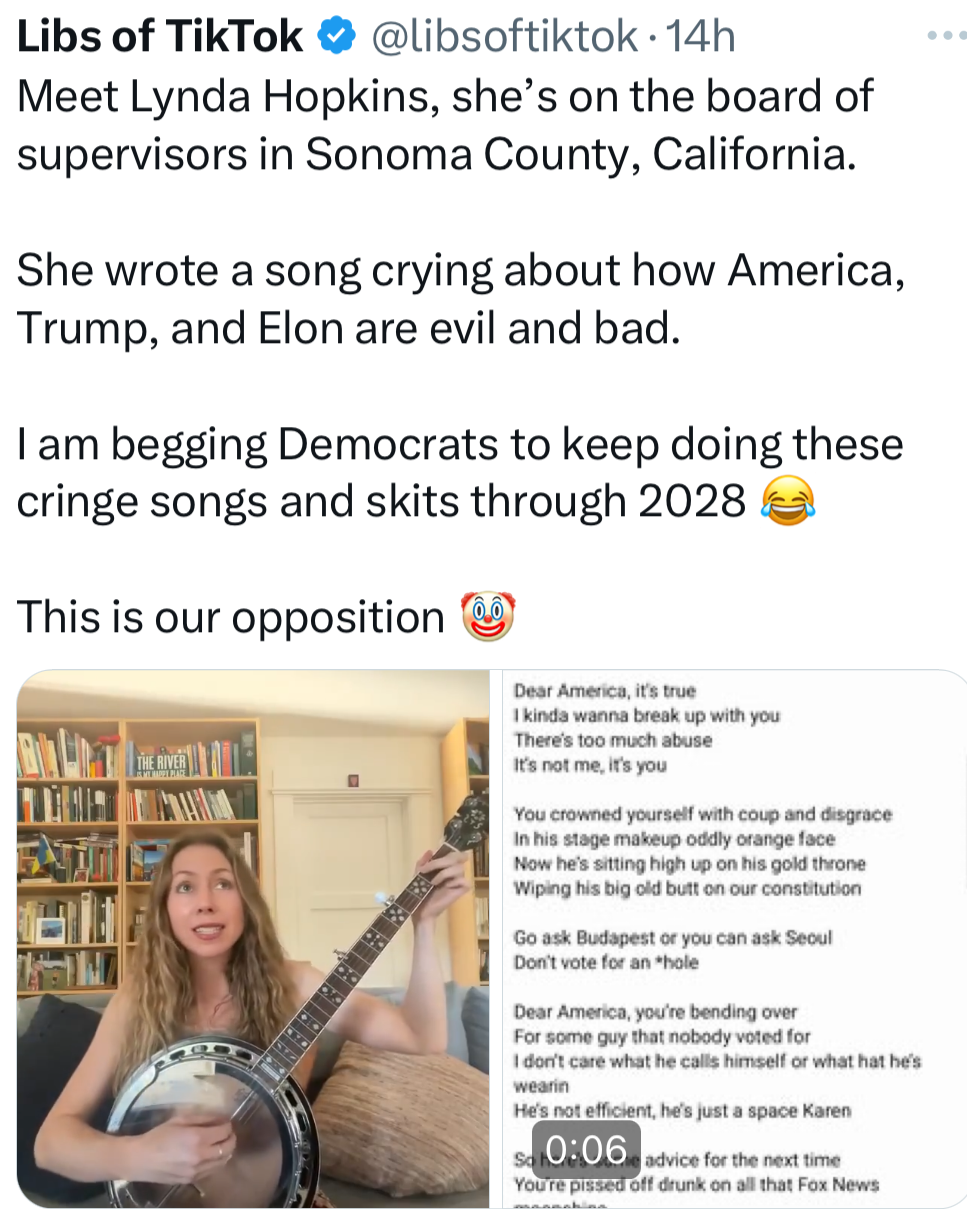The height and width of the screenshot is (1231, 967).
Task: Open the Libs of TikTok profile name
Action: pos(160,37)
